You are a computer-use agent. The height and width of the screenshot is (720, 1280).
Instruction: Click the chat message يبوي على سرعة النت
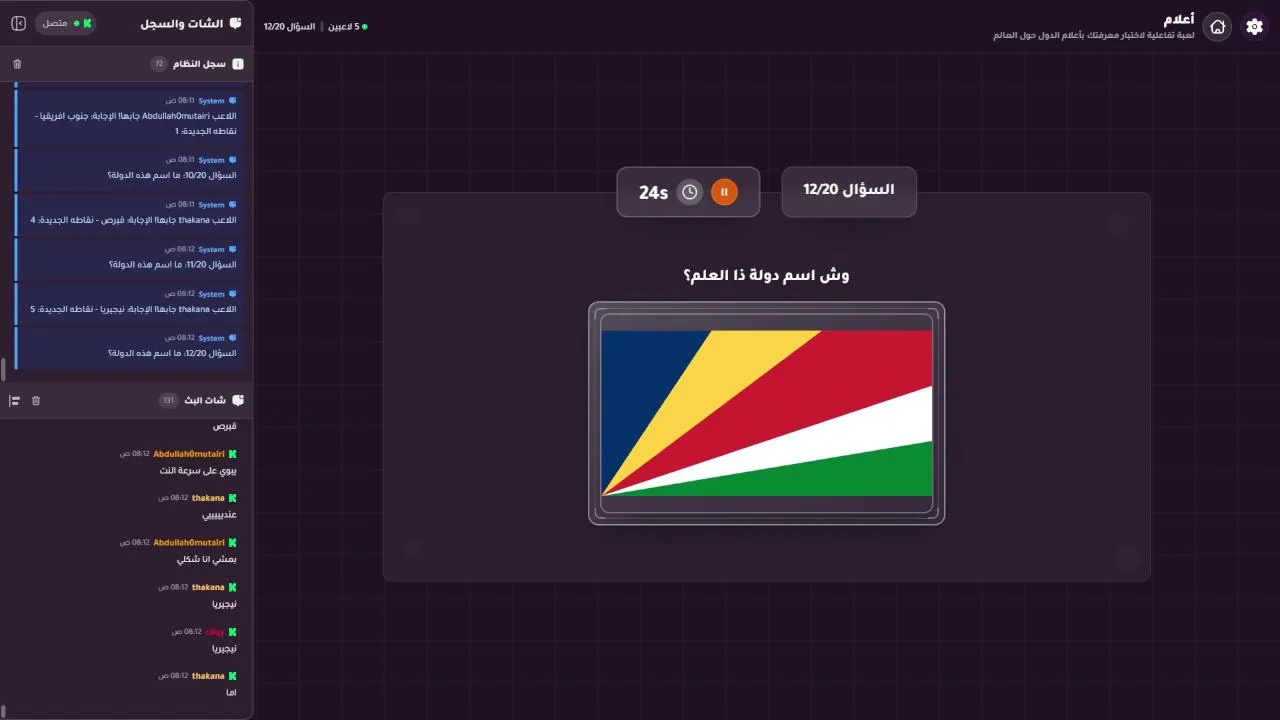198,470
